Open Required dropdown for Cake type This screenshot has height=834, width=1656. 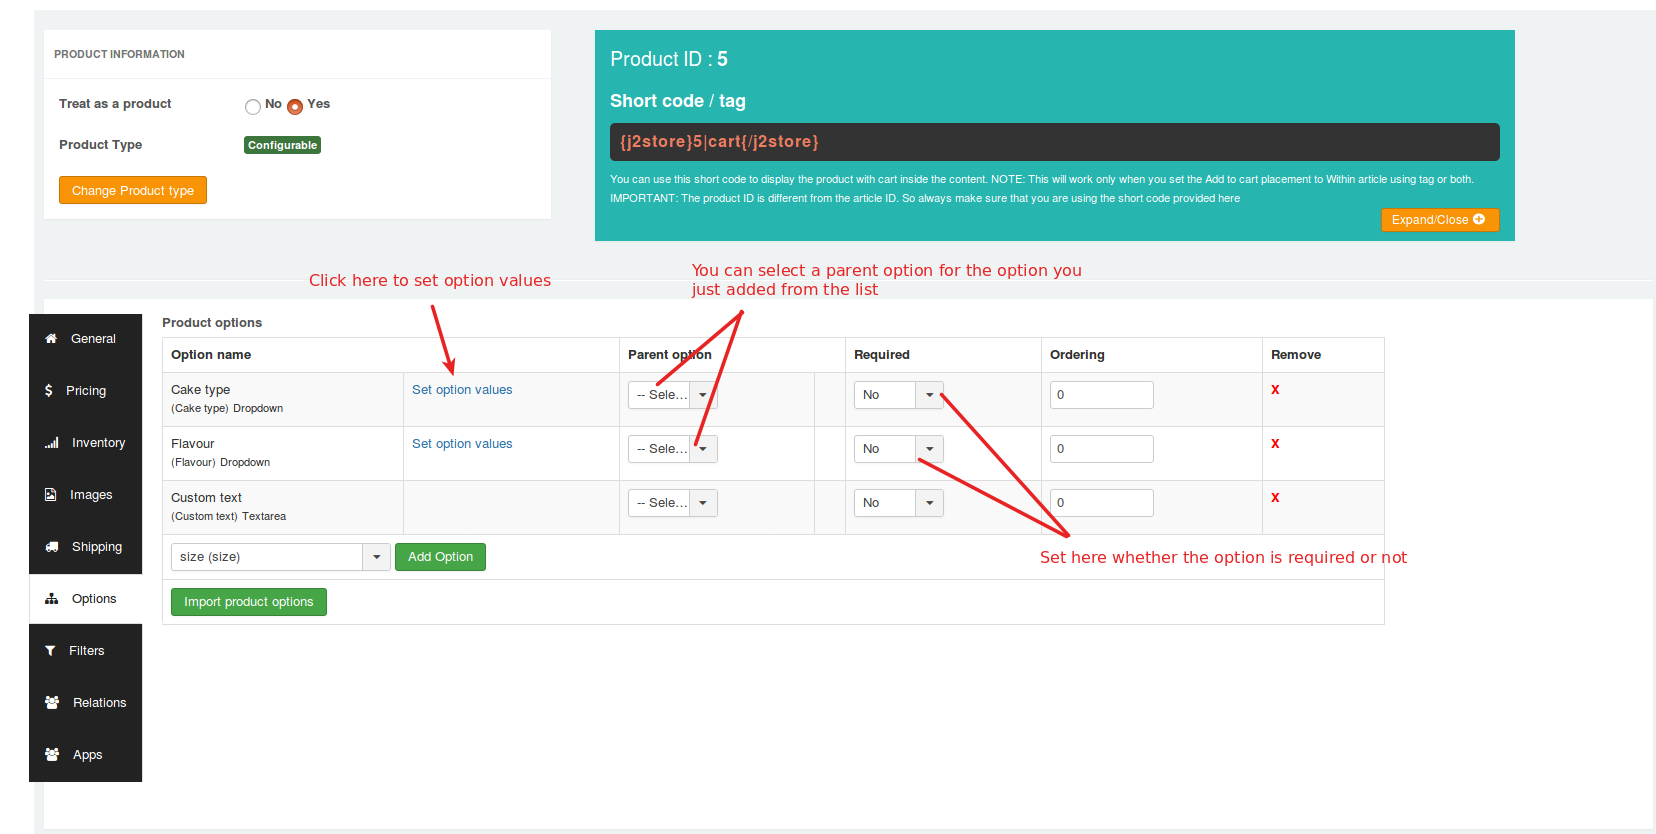click(929, 395)
